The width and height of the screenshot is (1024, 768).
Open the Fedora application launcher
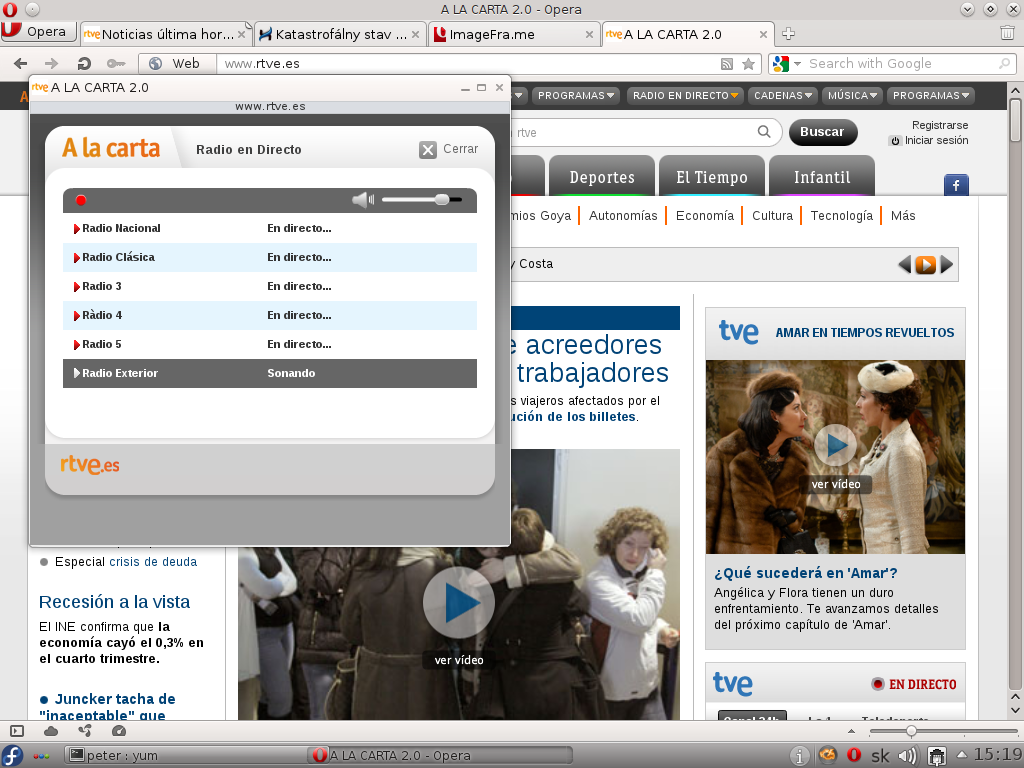click(x=12, y=756)
